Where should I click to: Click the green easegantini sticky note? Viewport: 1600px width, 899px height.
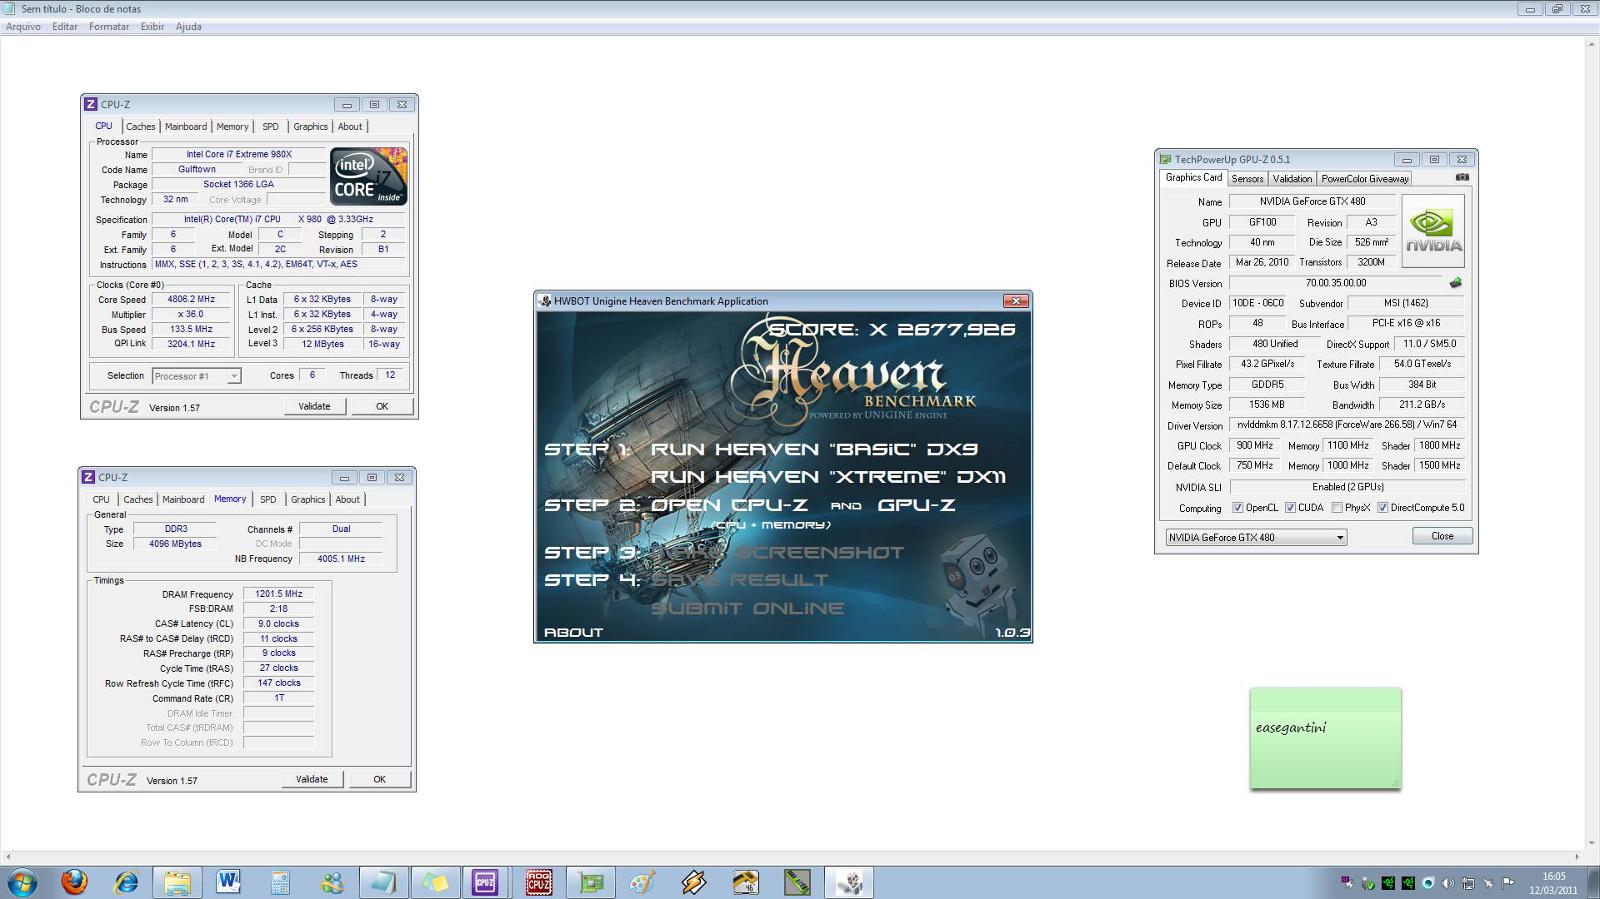click(1325, 739)
